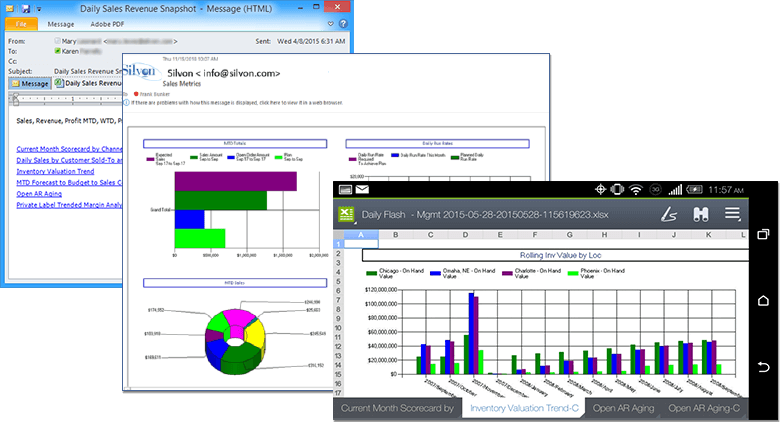Switch to the Open AR Aging-C sheet tab
The width and height of the screenshot is (780, 422).
click(704, 408)
